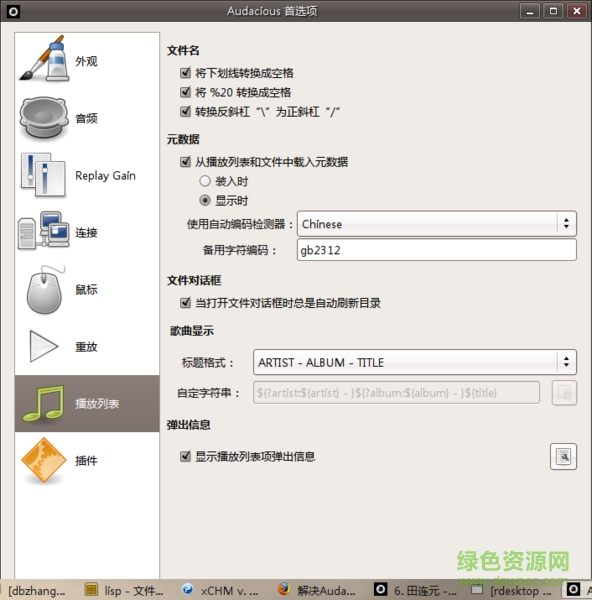Click the Firefox icon in the taskbar
The width and height of the screenshot is (592, 600).
click(x=284, y=589)
